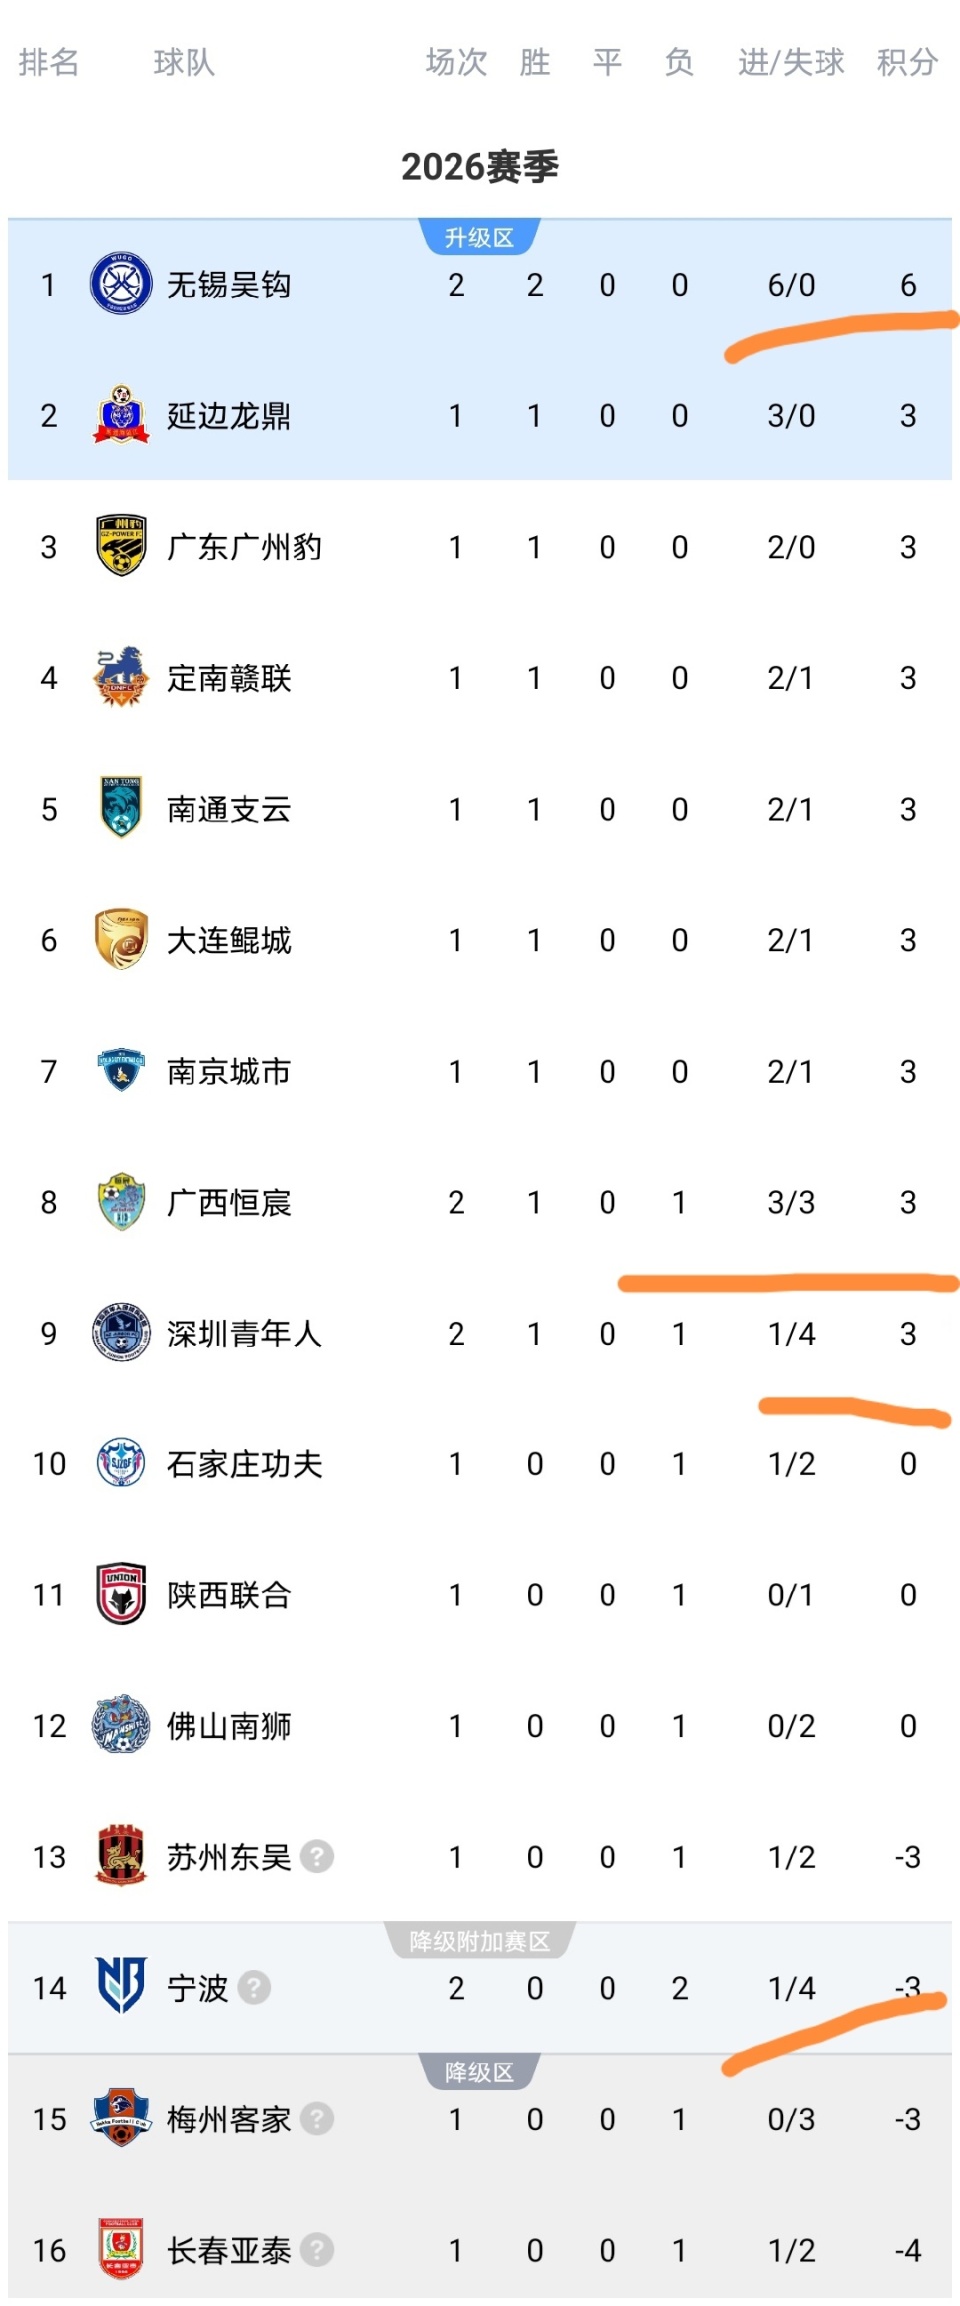Click the 石家庄功夫 team name
This screenshot has width=960, height=2306.
pos(244,1464)
